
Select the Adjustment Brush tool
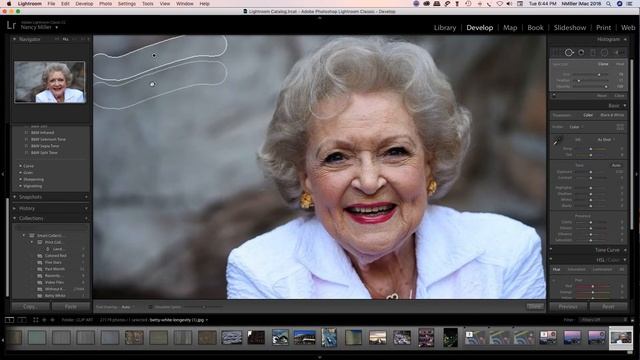click(x=618, y=53)
